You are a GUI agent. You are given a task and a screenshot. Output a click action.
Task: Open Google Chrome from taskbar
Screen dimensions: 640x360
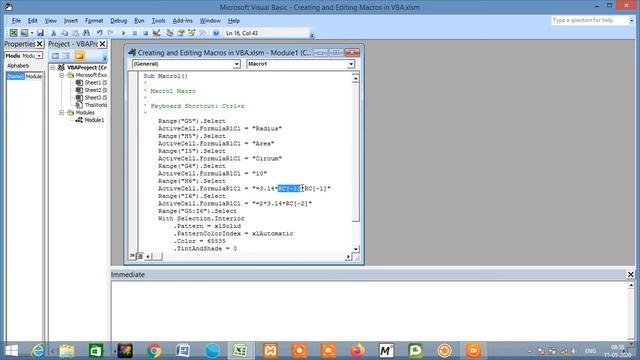coord(154,351)
